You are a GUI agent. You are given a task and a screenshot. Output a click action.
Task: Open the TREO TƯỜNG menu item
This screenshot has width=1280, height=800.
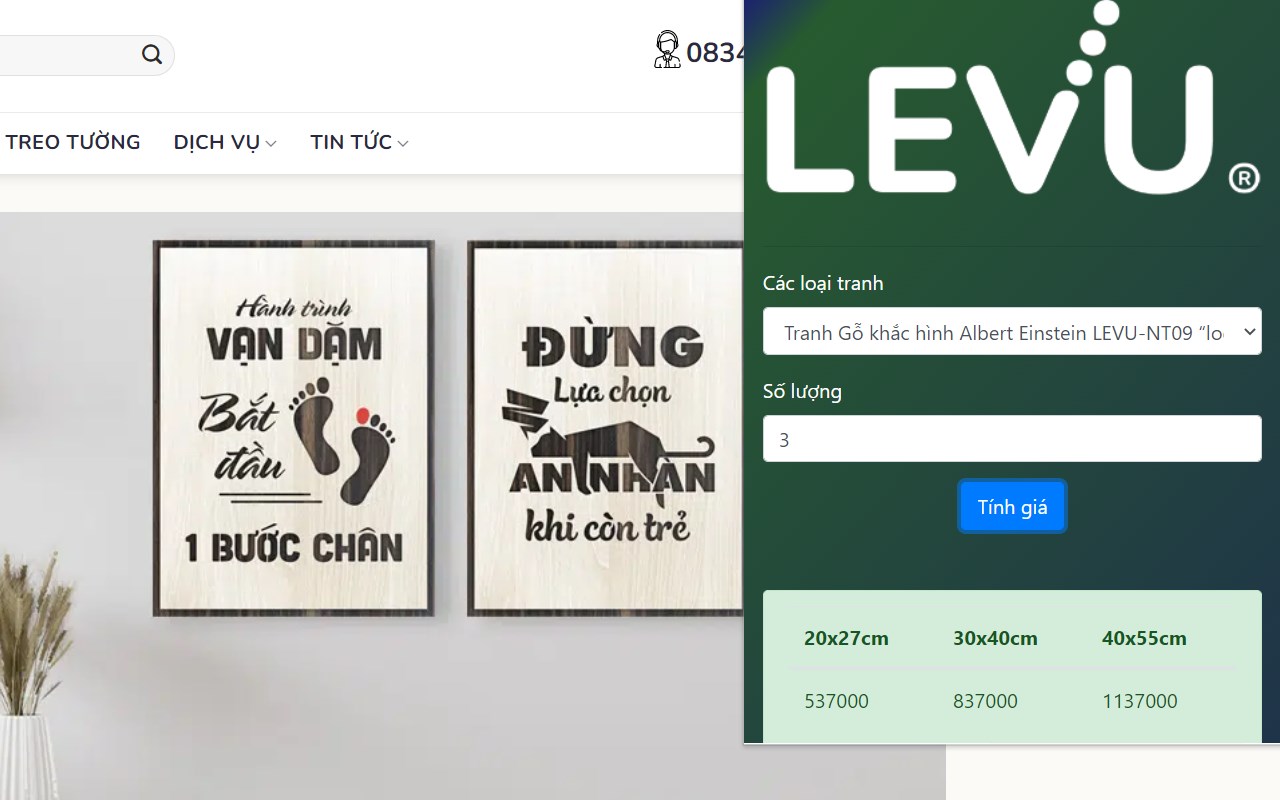coord(72,142)
